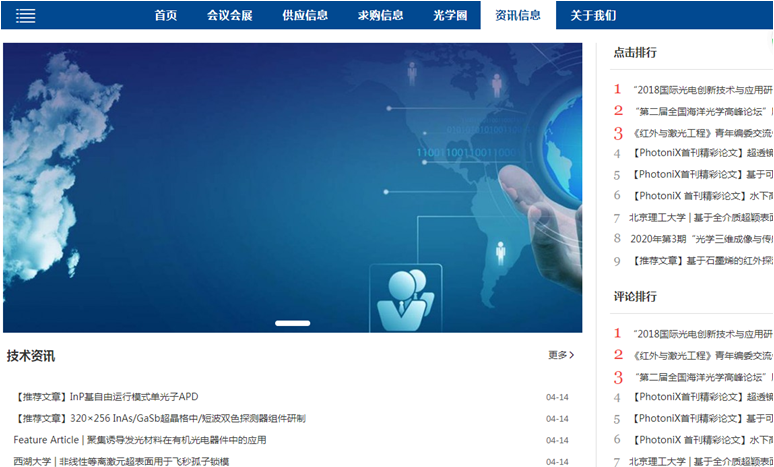Open the 光学圈 navigation item
Viewport: 774px width, 467px height.
(x=449, y=15)
